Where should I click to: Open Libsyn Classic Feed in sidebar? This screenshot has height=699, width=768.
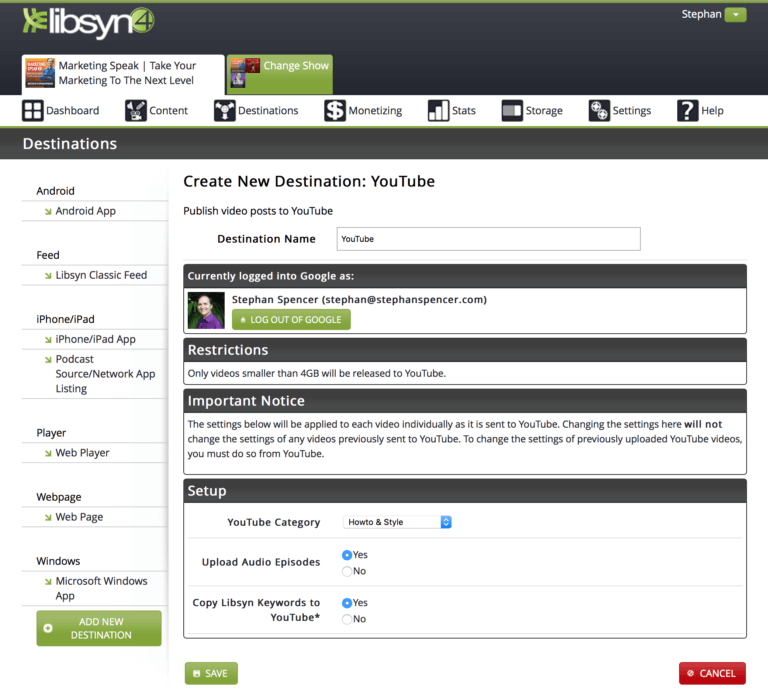[101, 275]
